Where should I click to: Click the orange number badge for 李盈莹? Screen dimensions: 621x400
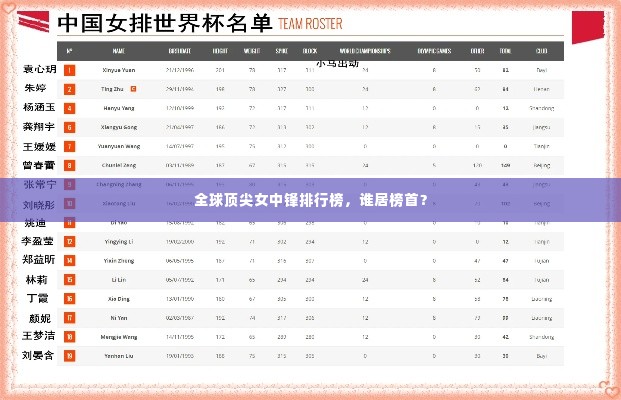[x=69, y=241]
